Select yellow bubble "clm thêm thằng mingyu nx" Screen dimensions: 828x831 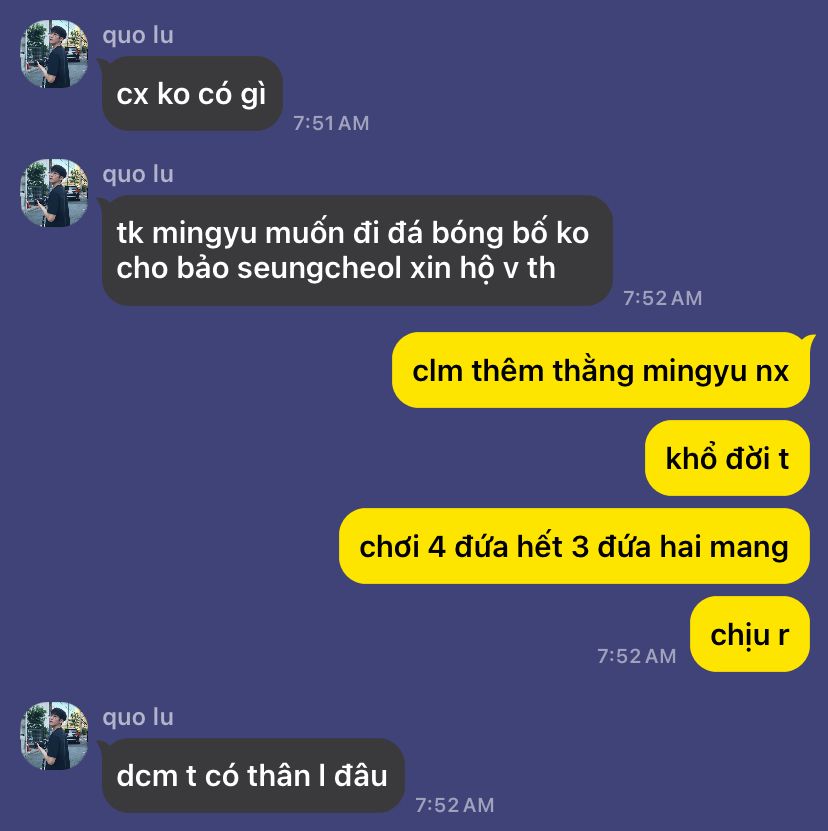[601, 370]
